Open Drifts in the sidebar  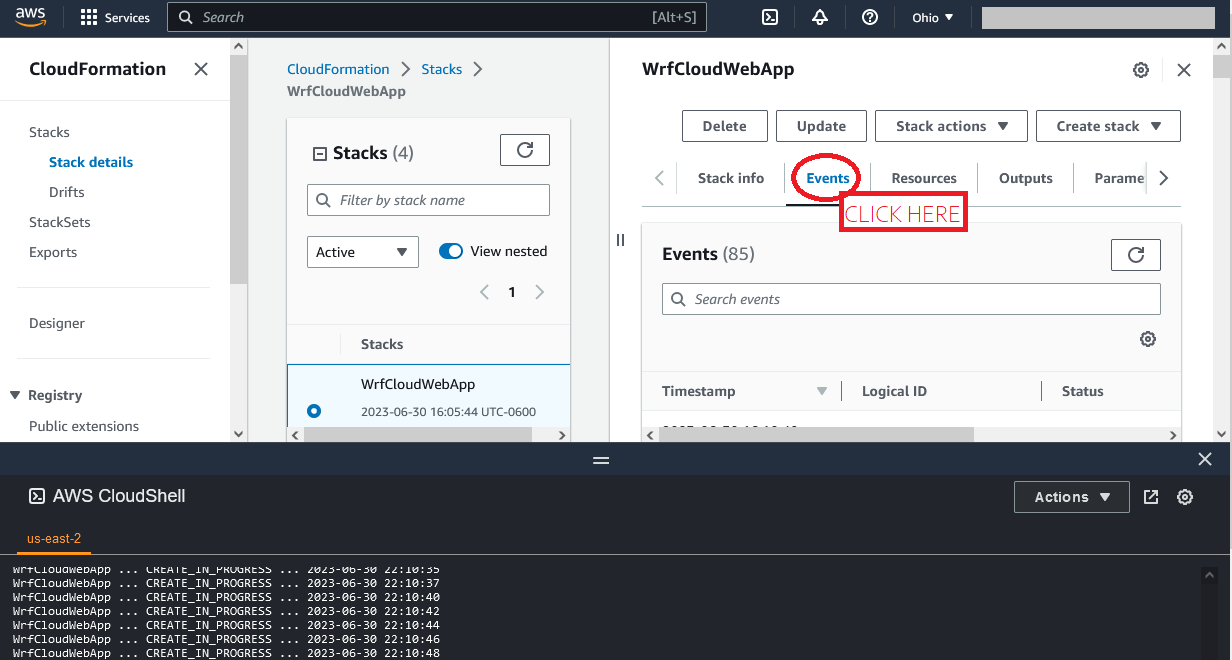pyautogui.click(x=67, y=192)
